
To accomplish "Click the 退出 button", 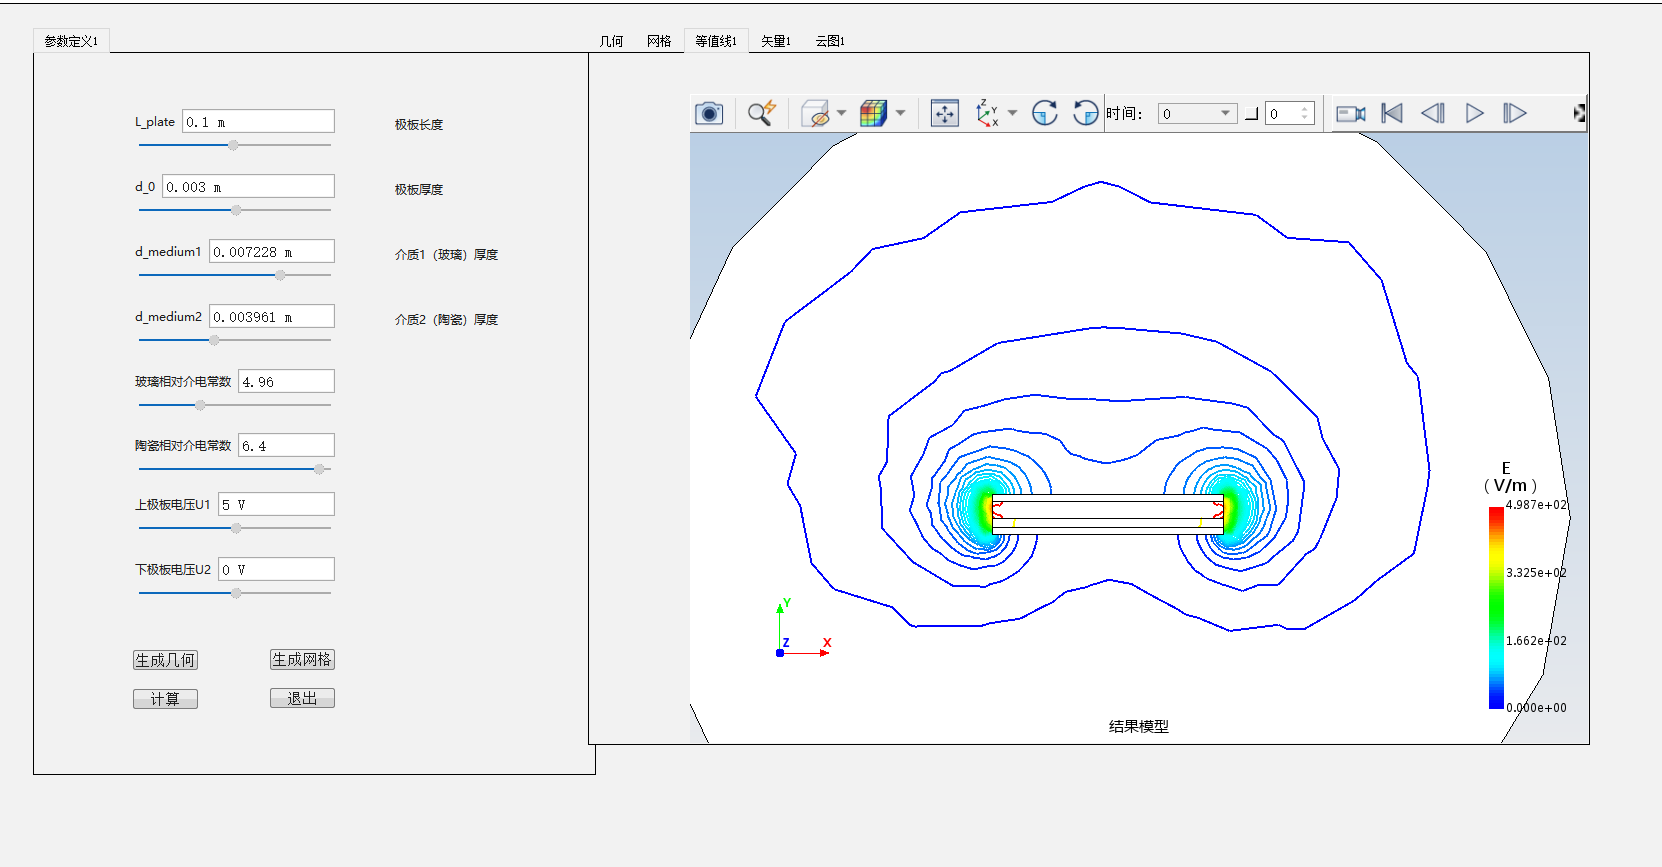I will (302, 699).
